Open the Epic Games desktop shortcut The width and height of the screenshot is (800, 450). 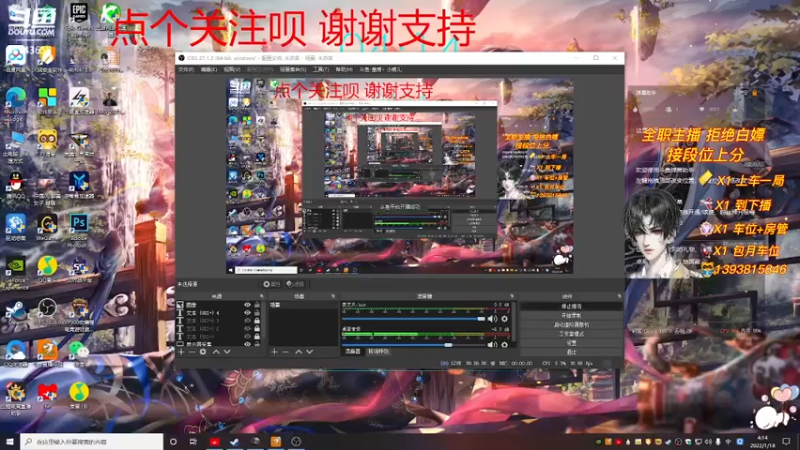(x=79, y=19)
